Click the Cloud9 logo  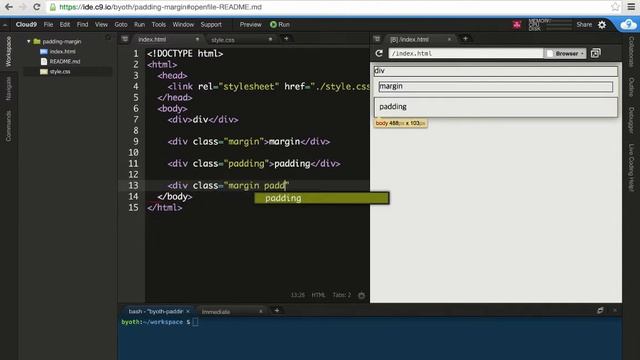point(26,24)
